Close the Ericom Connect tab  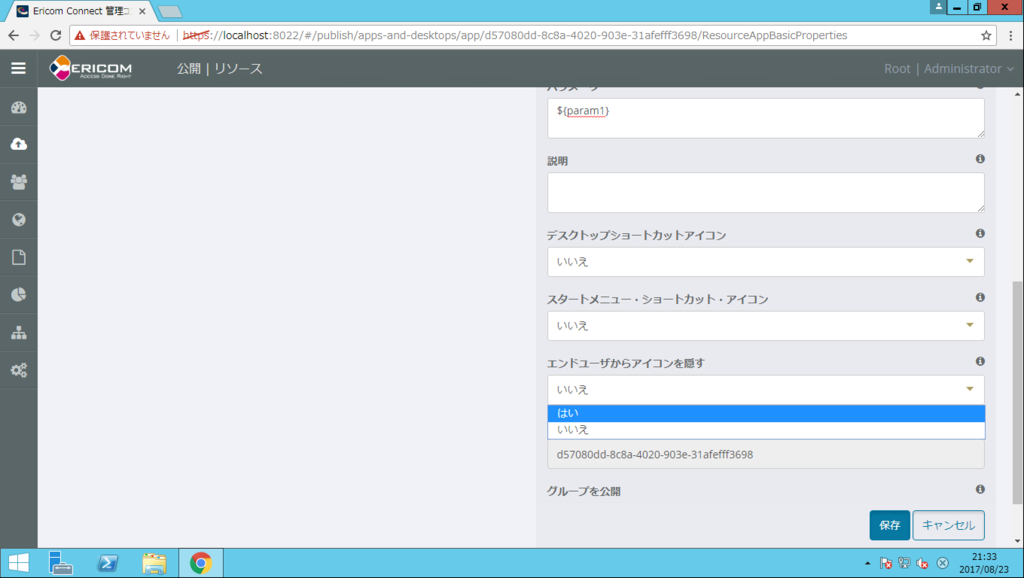click(x=142, y=11)
